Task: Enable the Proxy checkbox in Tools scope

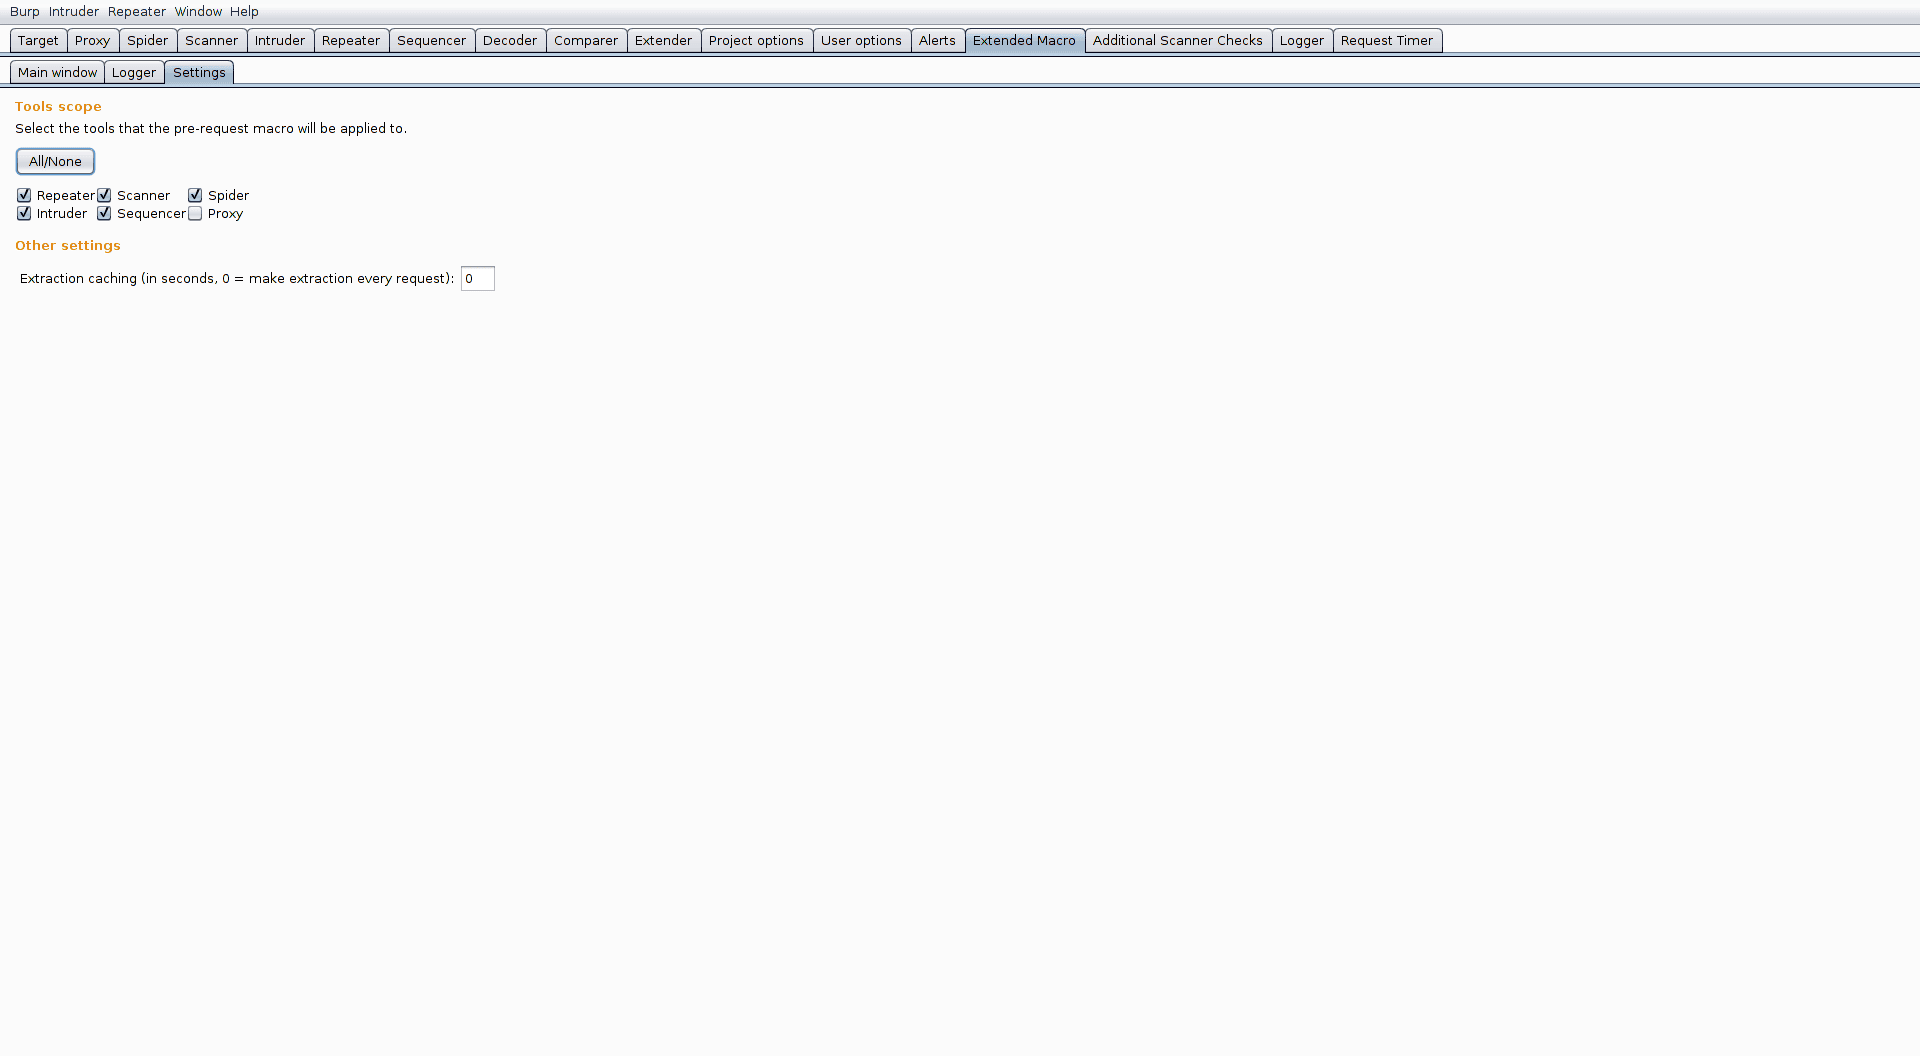Action: [195, 213]
